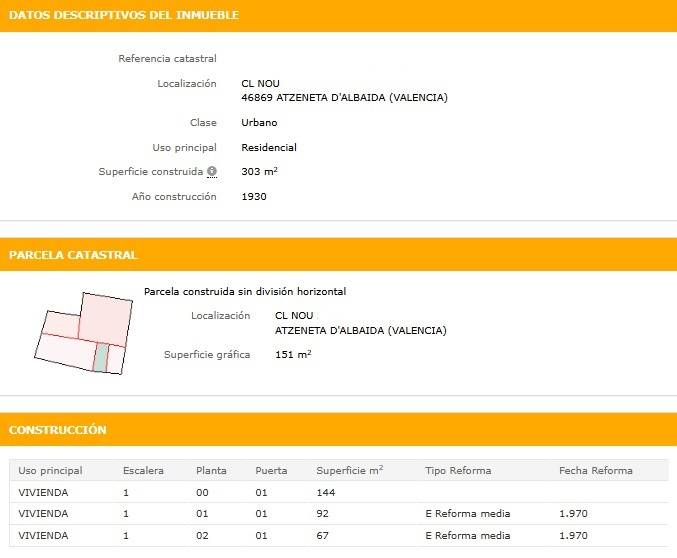677x558 pixels.
Task: Click the 151 m² Superficie gráfica value
Action: 293,355
